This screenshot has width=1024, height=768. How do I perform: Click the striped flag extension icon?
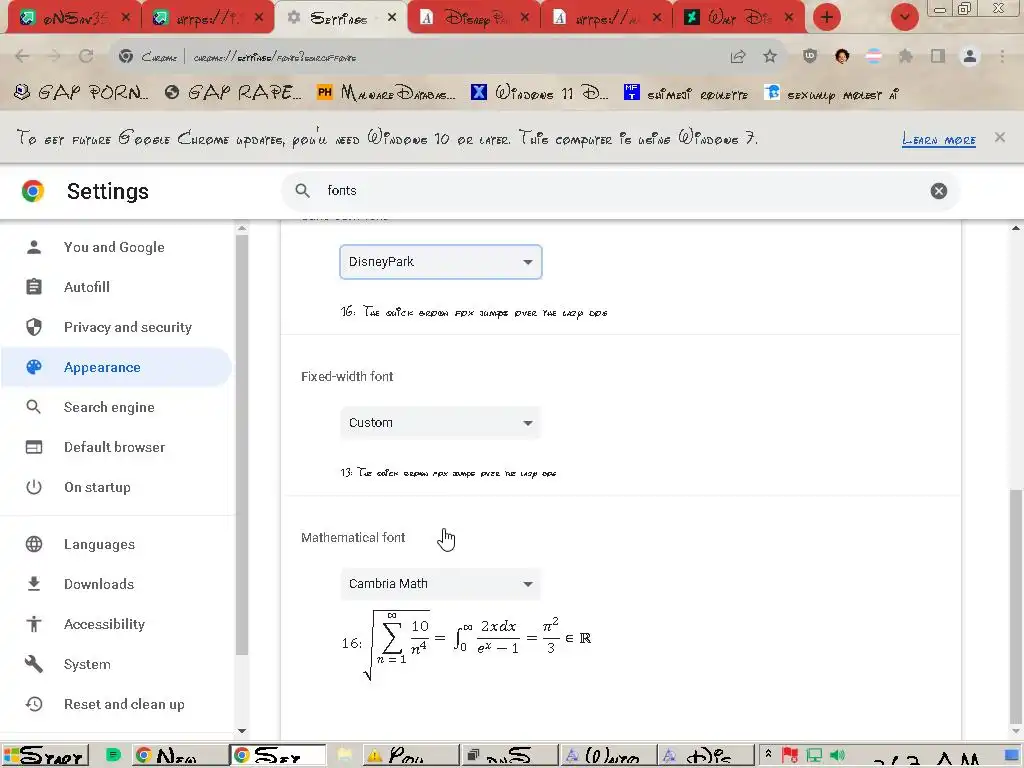click(x=874, y=56)
